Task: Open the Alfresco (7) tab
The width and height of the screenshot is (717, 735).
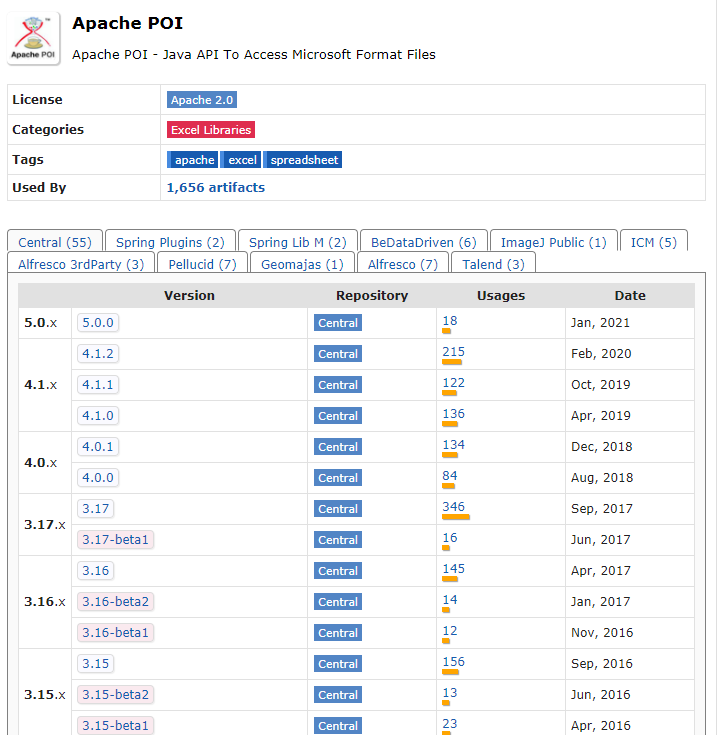Action: (403, 264)
